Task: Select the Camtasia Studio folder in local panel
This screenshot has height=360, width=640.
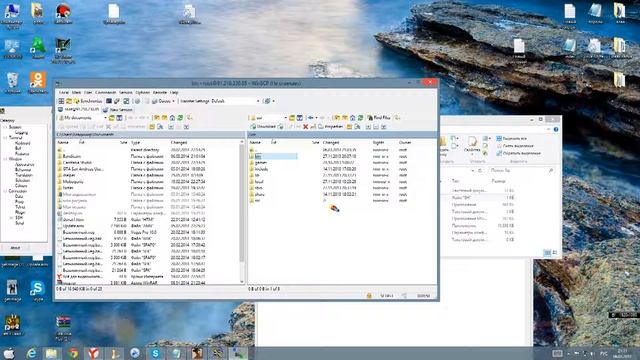Action: pos(77,162)
